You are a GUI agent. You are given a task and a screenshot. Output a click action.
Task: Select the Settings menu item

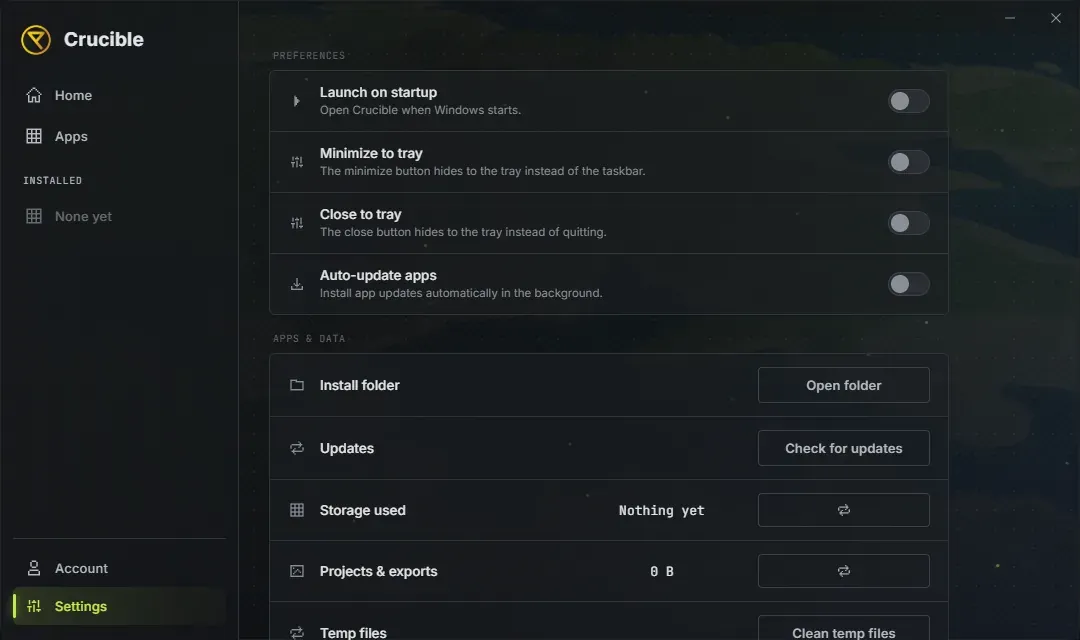click(x=119, y=606)
